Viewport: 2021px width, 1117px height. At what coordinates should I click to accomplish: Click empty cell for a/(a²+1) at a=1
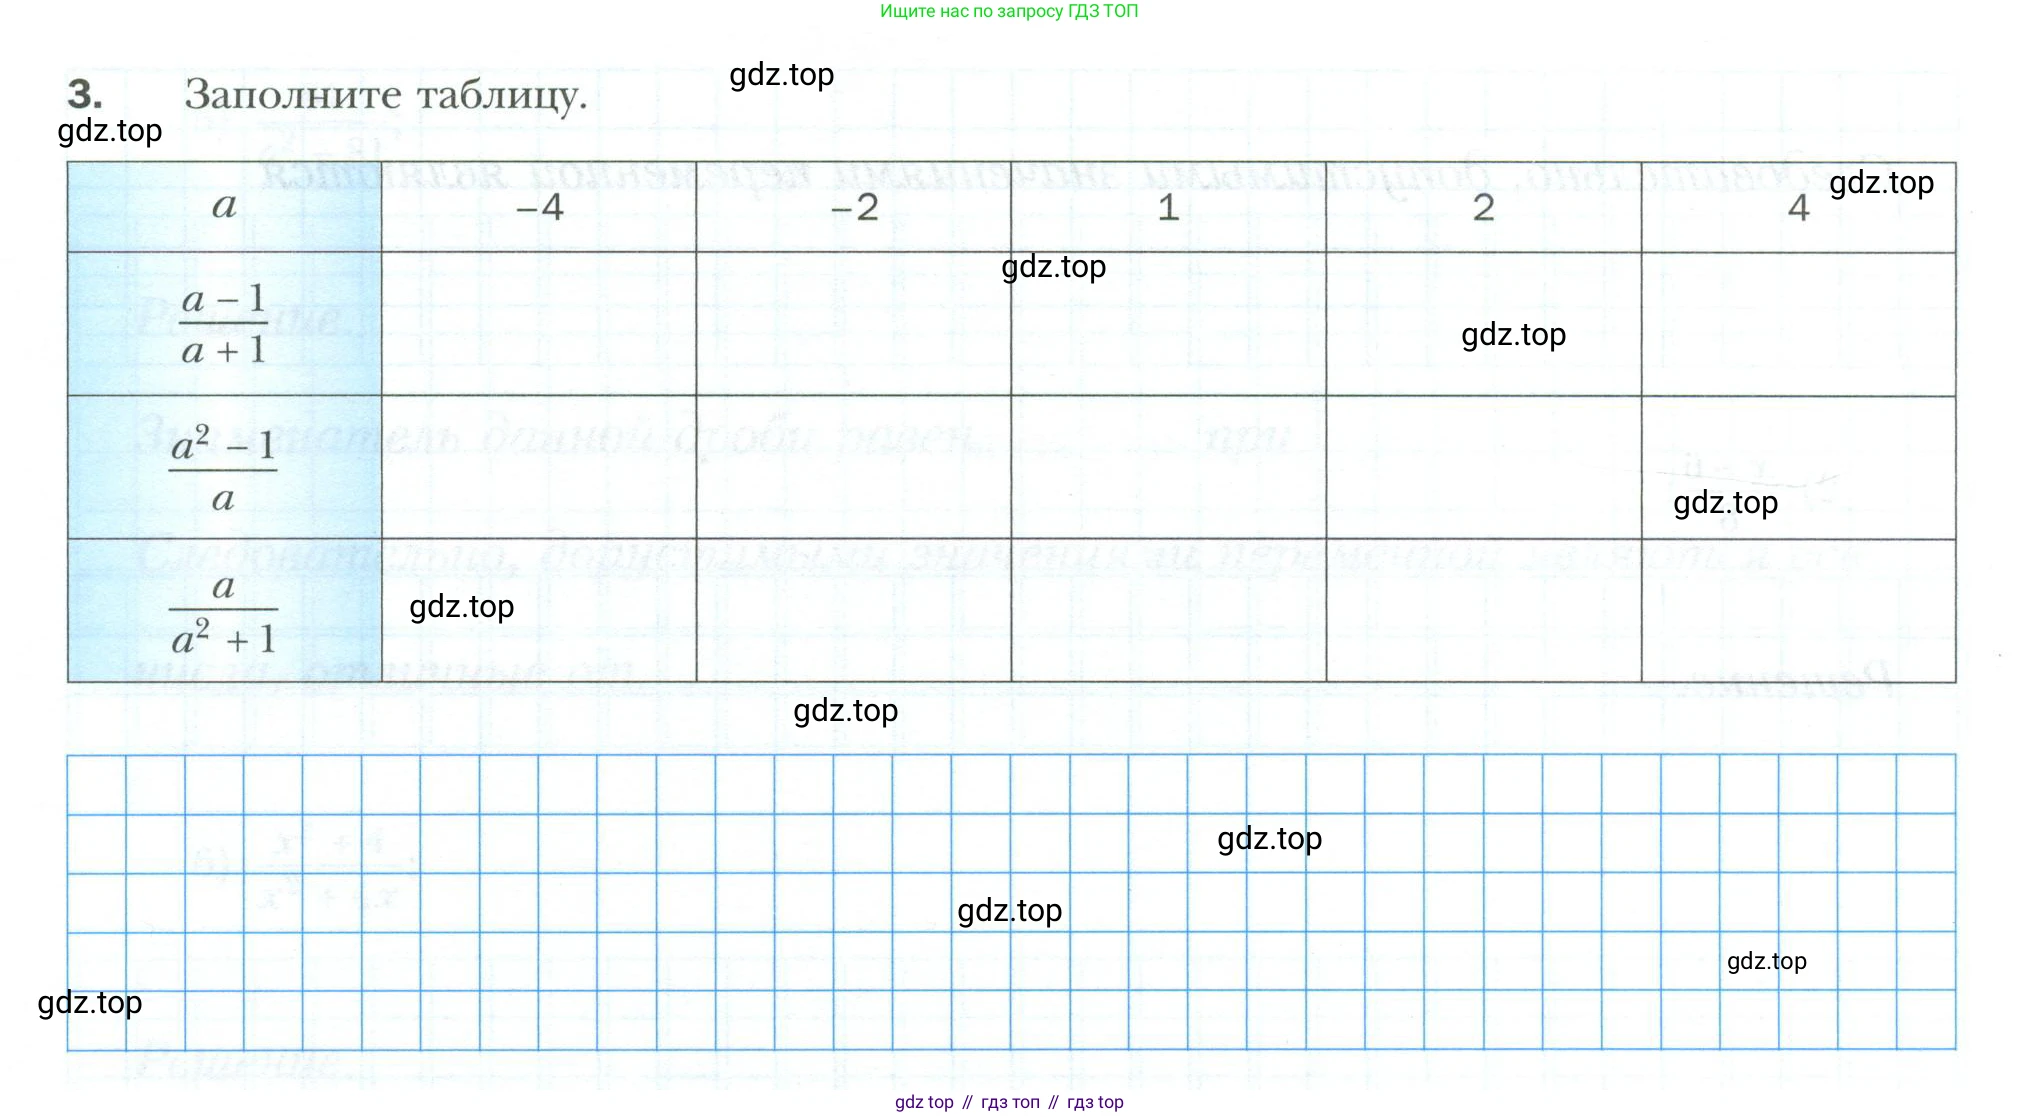(x=1169, y=611)
